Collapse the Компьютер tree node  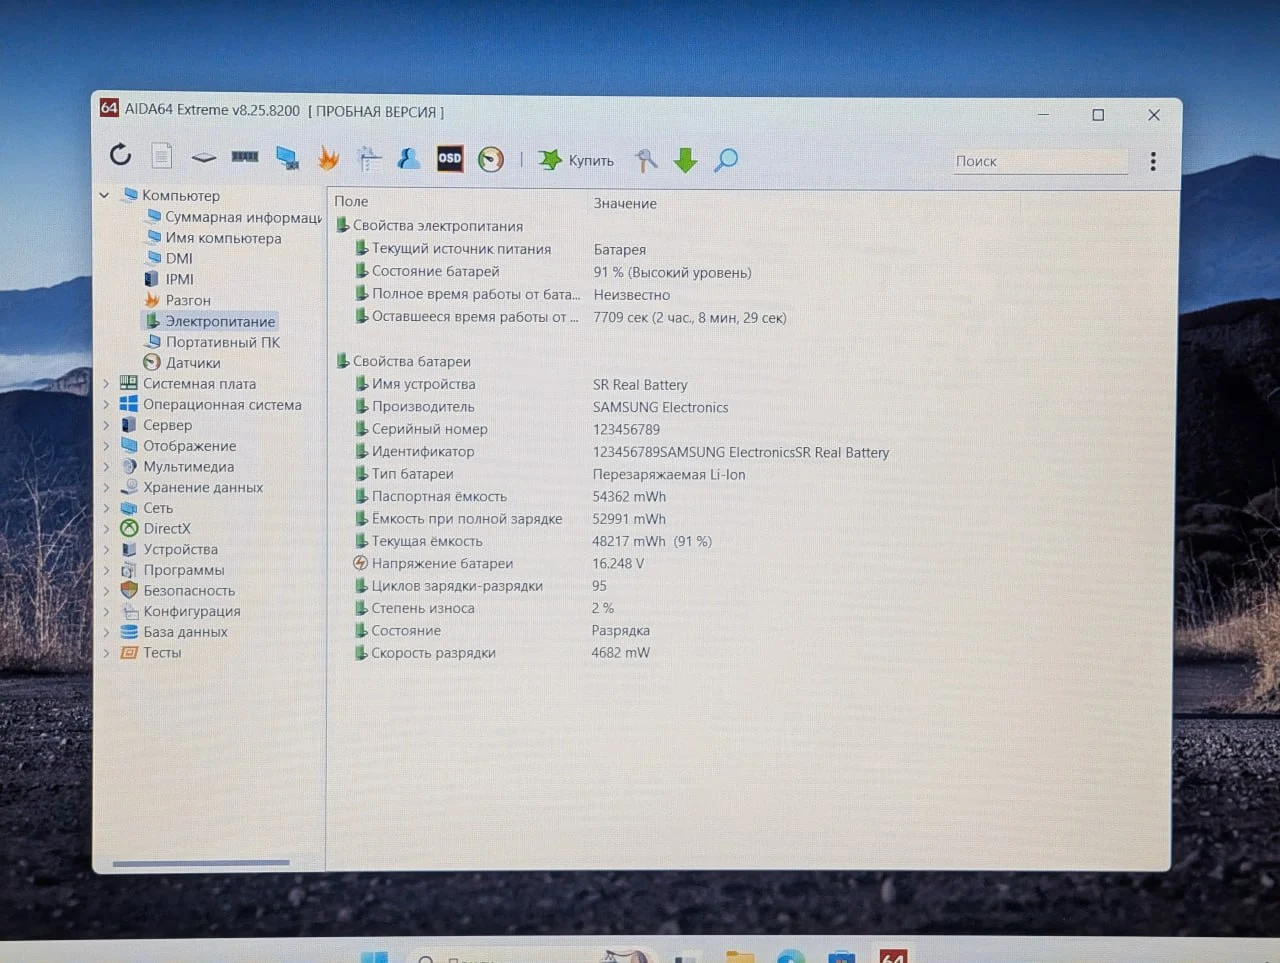click(x=104, y=195)
